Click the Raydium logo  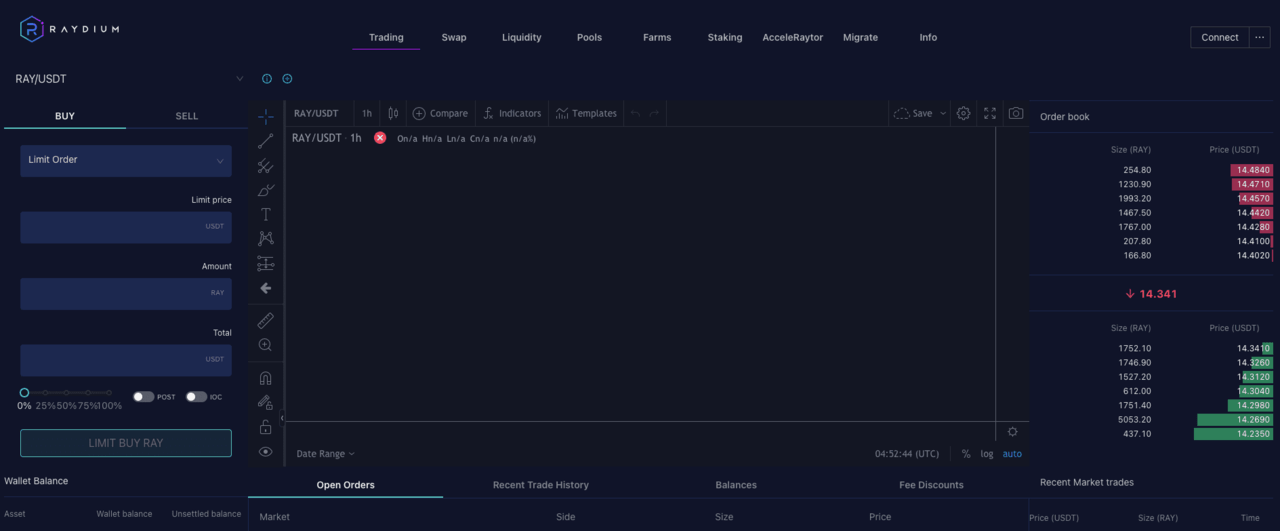[70, 29]
